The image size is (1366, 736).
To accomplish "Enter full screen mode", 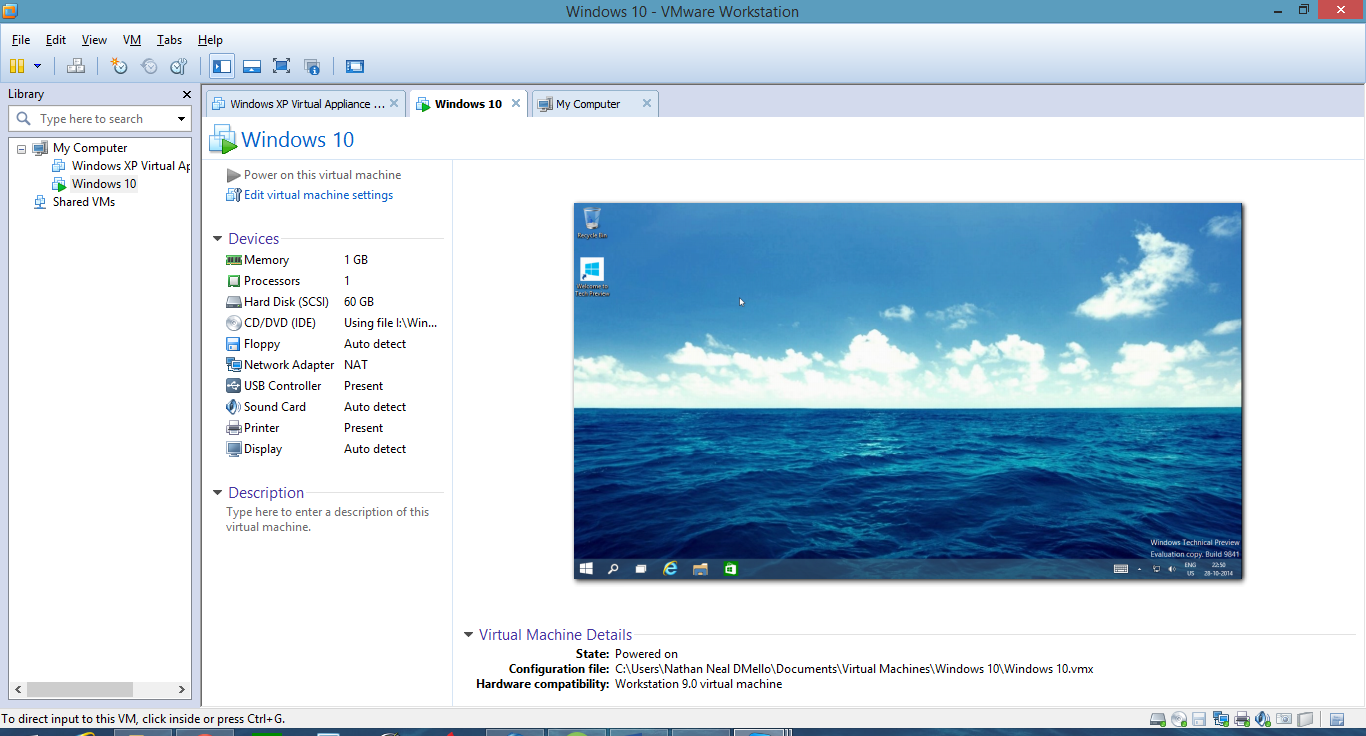I will click(x=282, y=66).
